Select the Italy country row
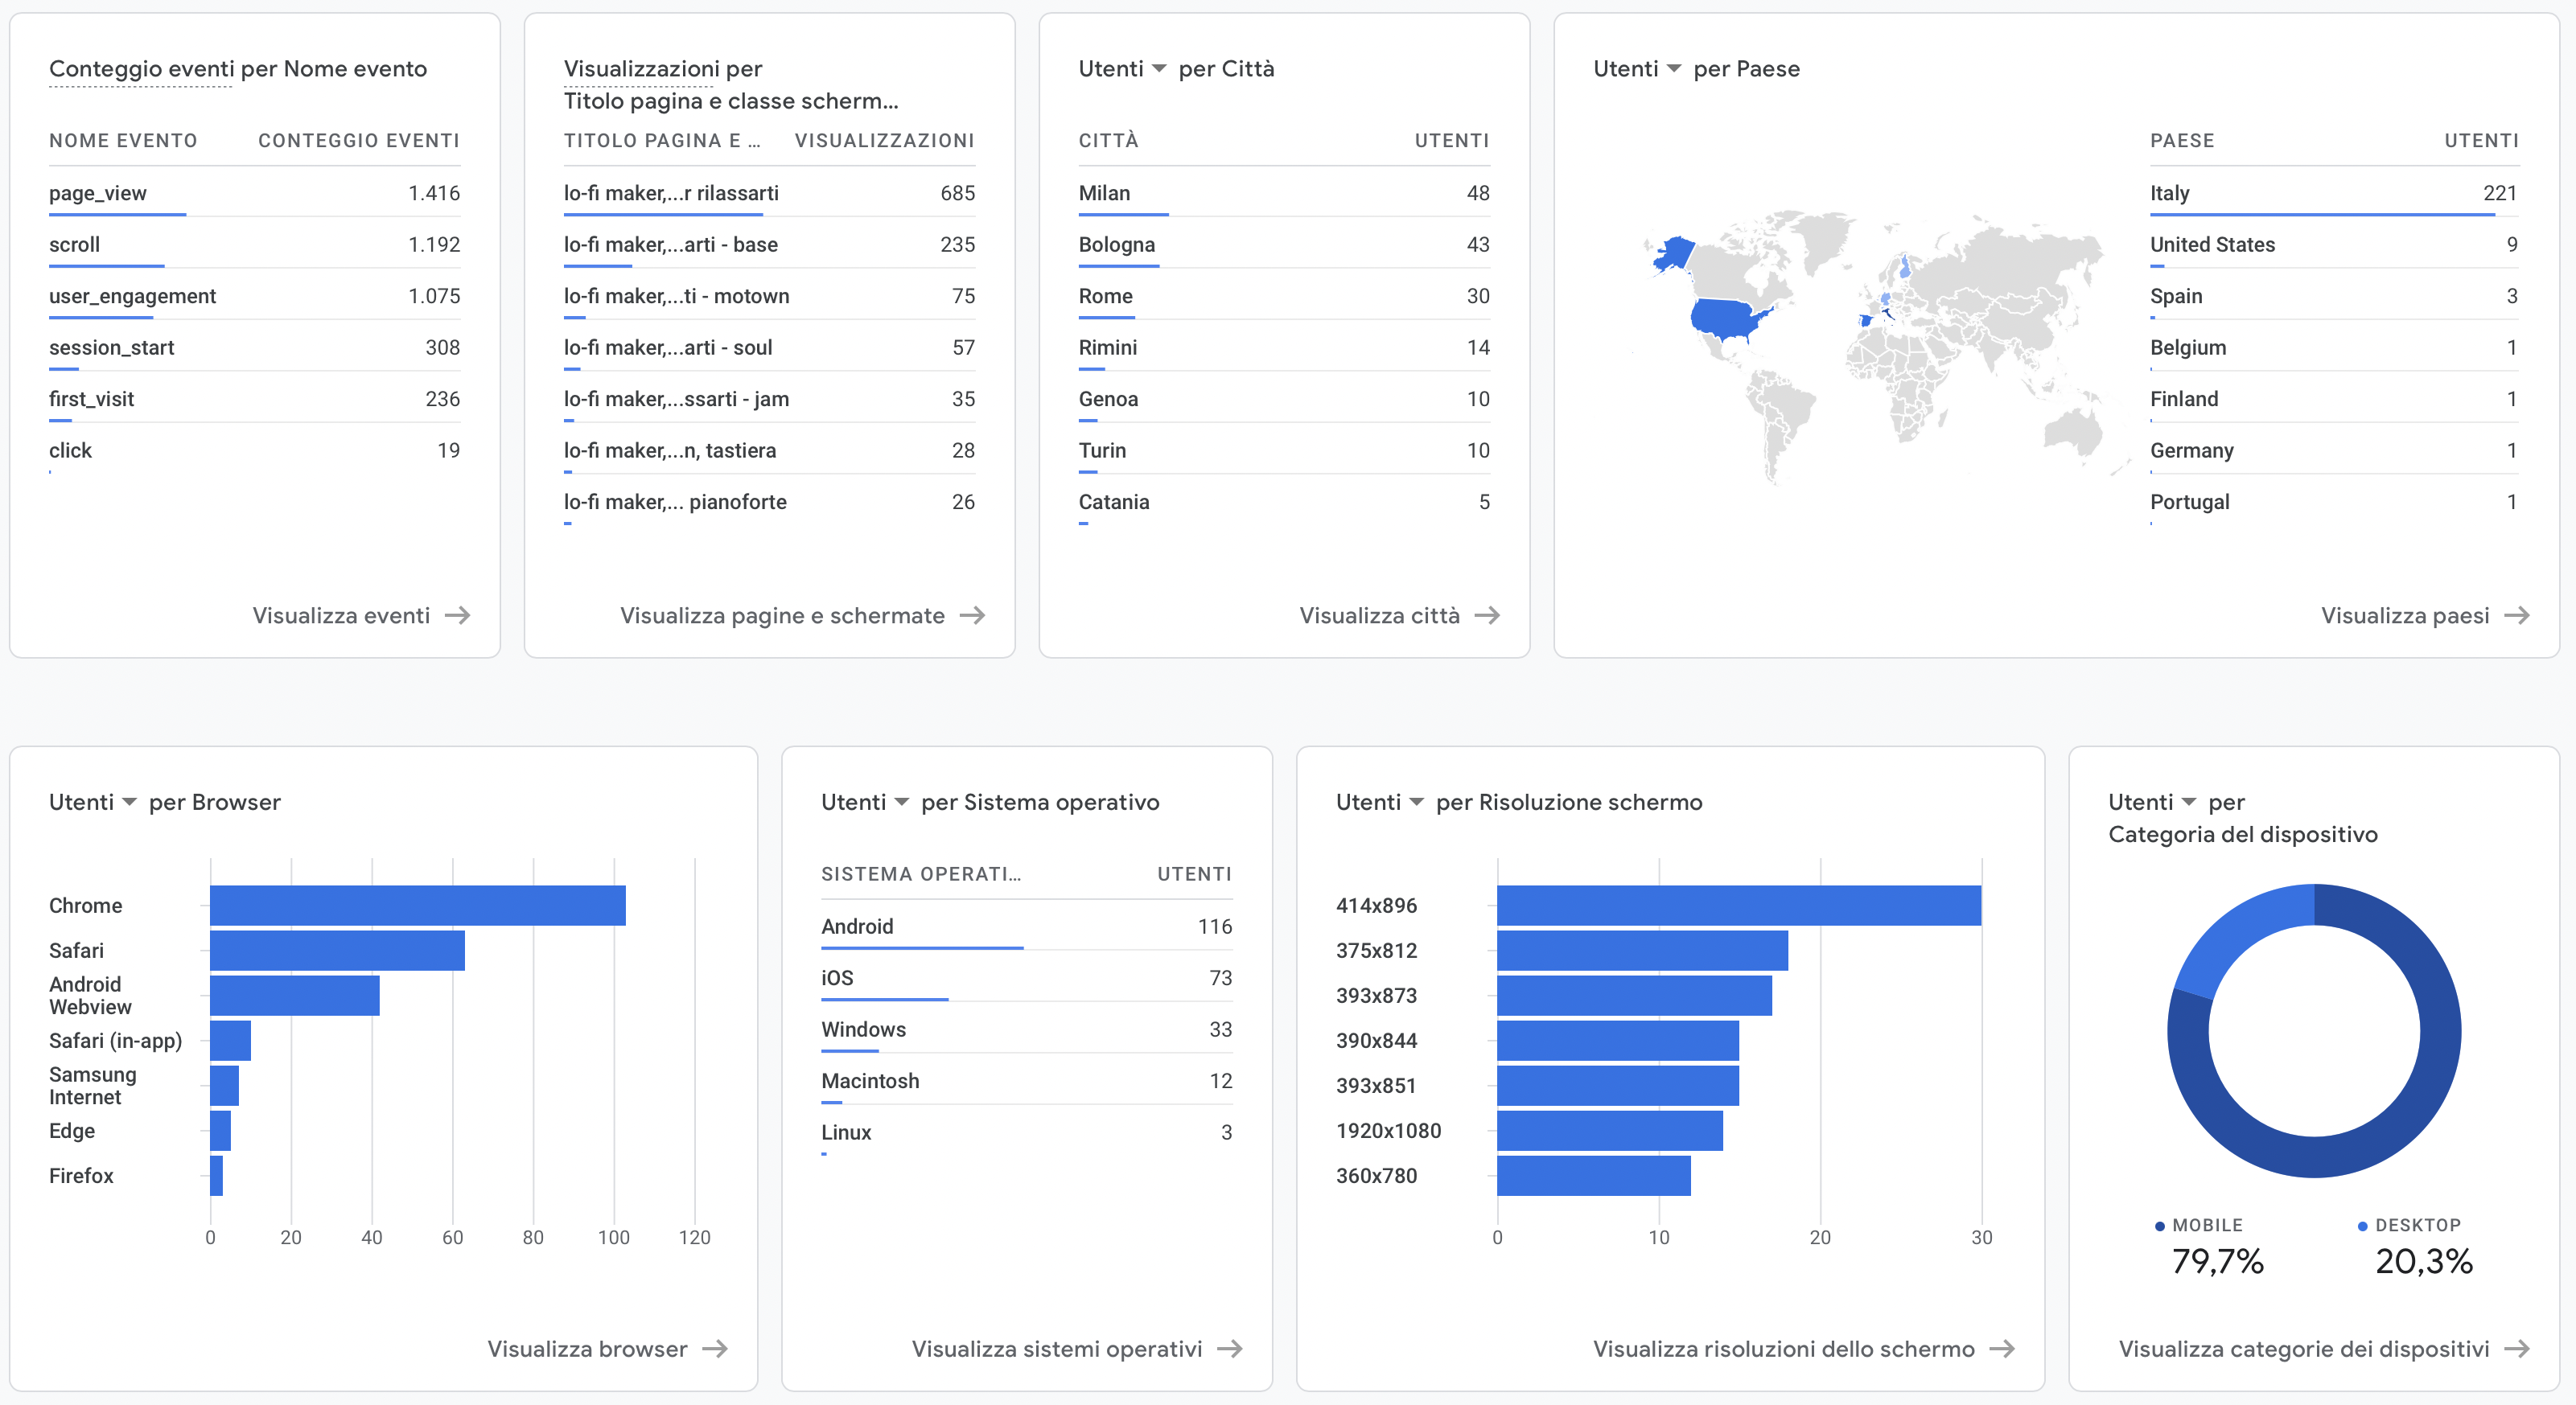2576x1405 pixels. tap(2334, 193)
